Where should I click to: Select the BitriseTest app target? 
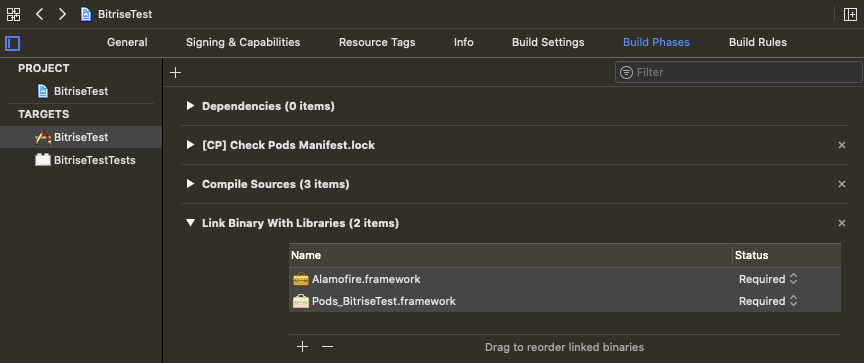[81, 137]
